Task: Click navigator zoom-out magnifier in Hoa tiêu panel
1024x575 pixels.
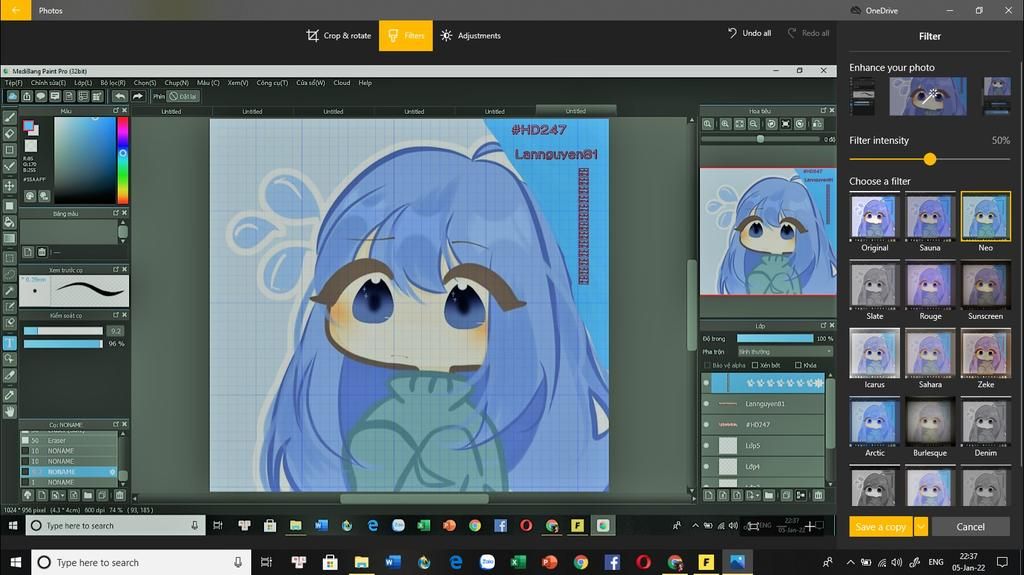Action: tap(754, 124)
